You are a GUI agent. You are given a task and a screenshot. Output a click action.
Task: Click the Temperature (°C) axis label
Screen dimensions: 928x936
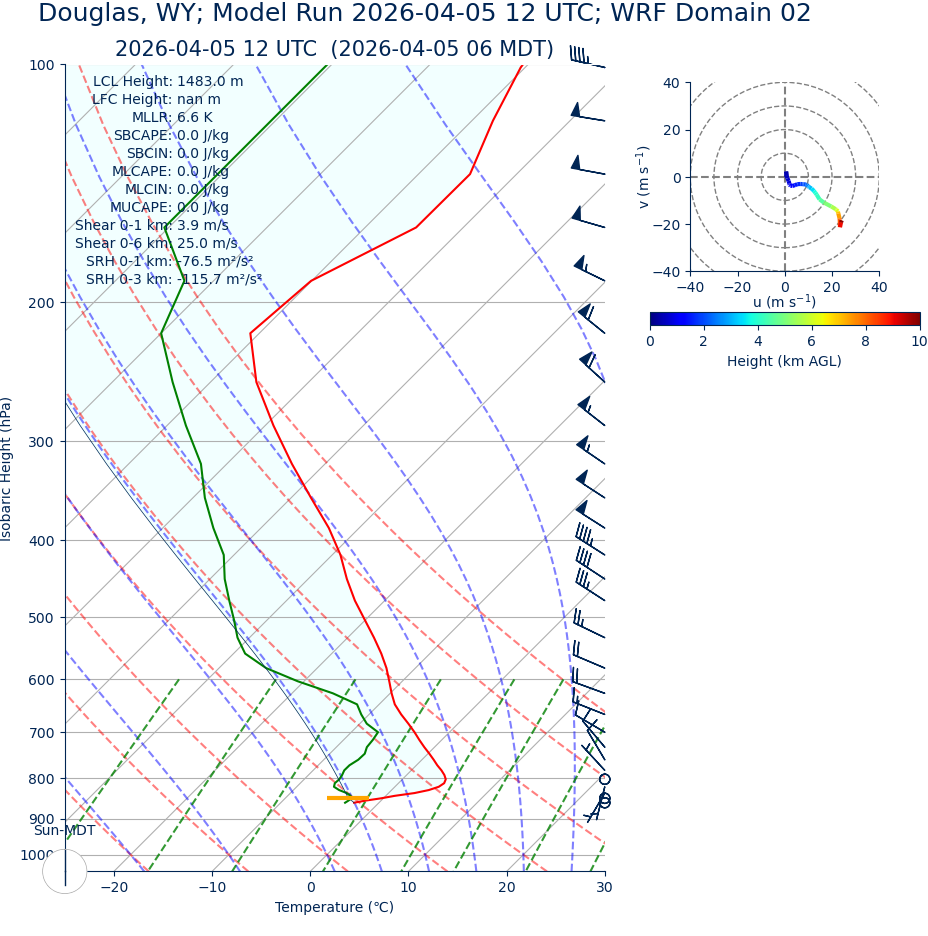pos(334,907)
